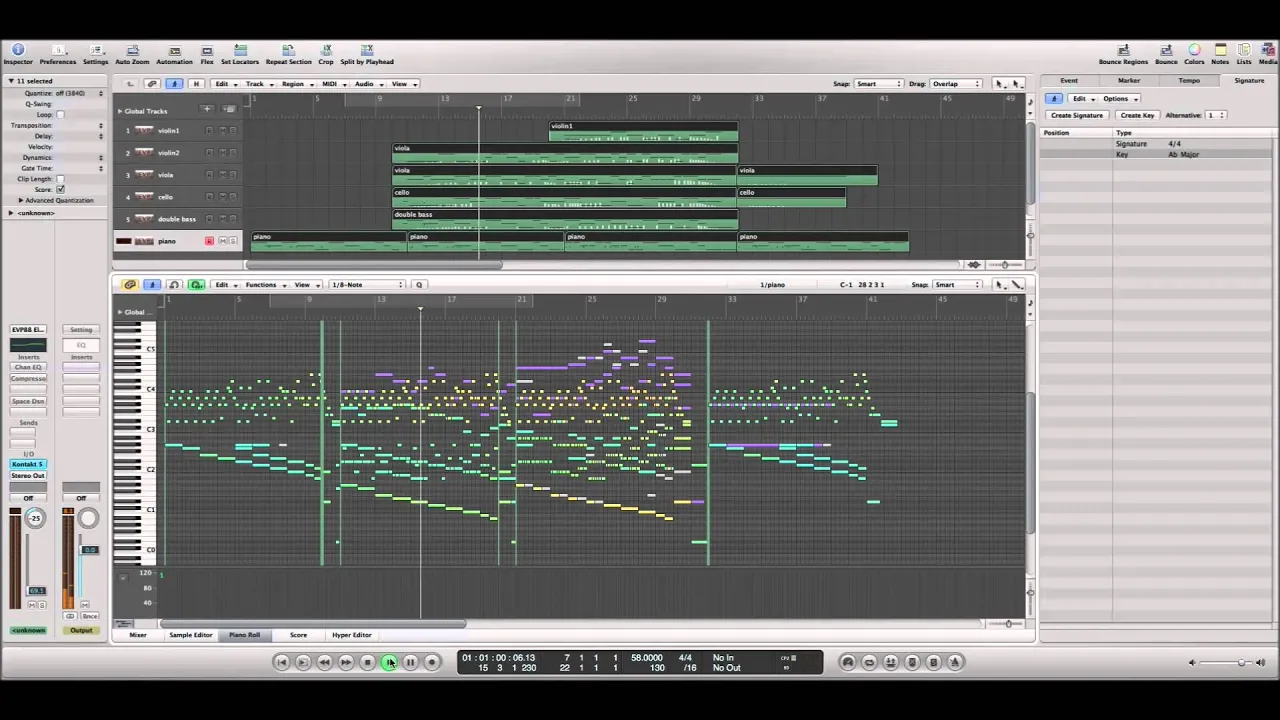Toggle green MIDI In button in Piano Roll
Viewport: 1280px width, 720px height.
pos(196,285)
